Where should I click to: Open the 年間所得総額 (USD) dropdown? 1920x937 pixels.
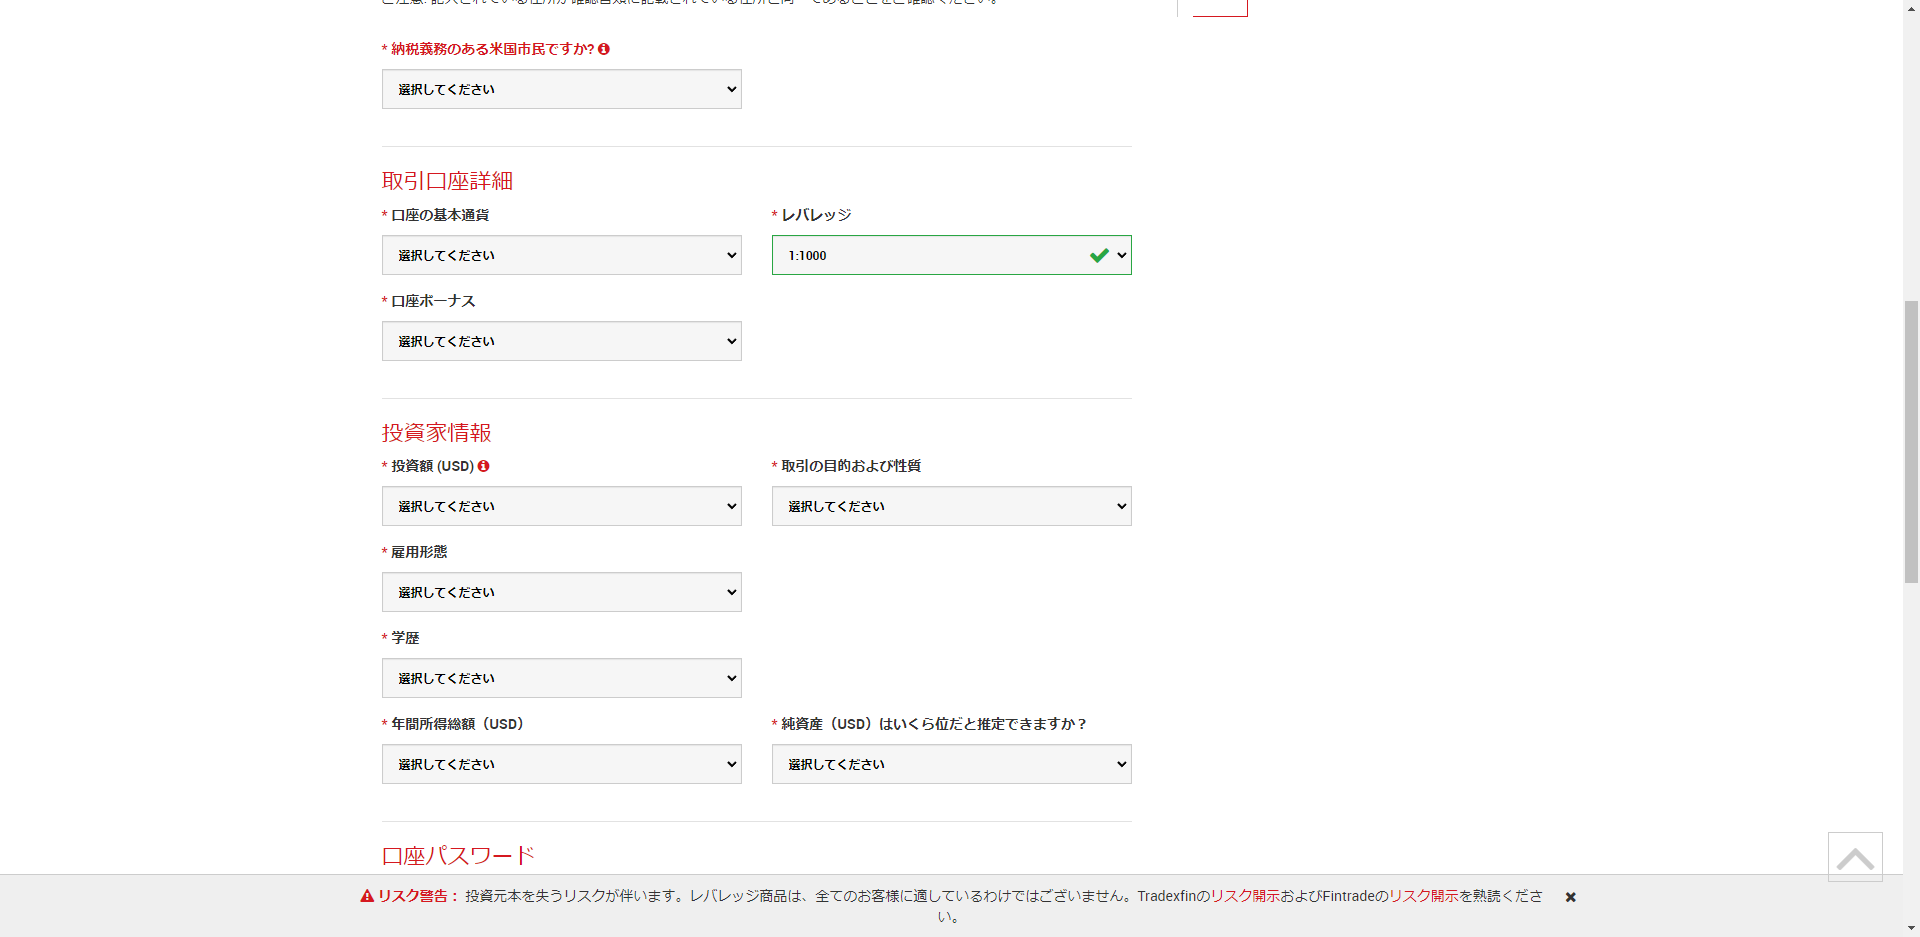pos(561,764)
